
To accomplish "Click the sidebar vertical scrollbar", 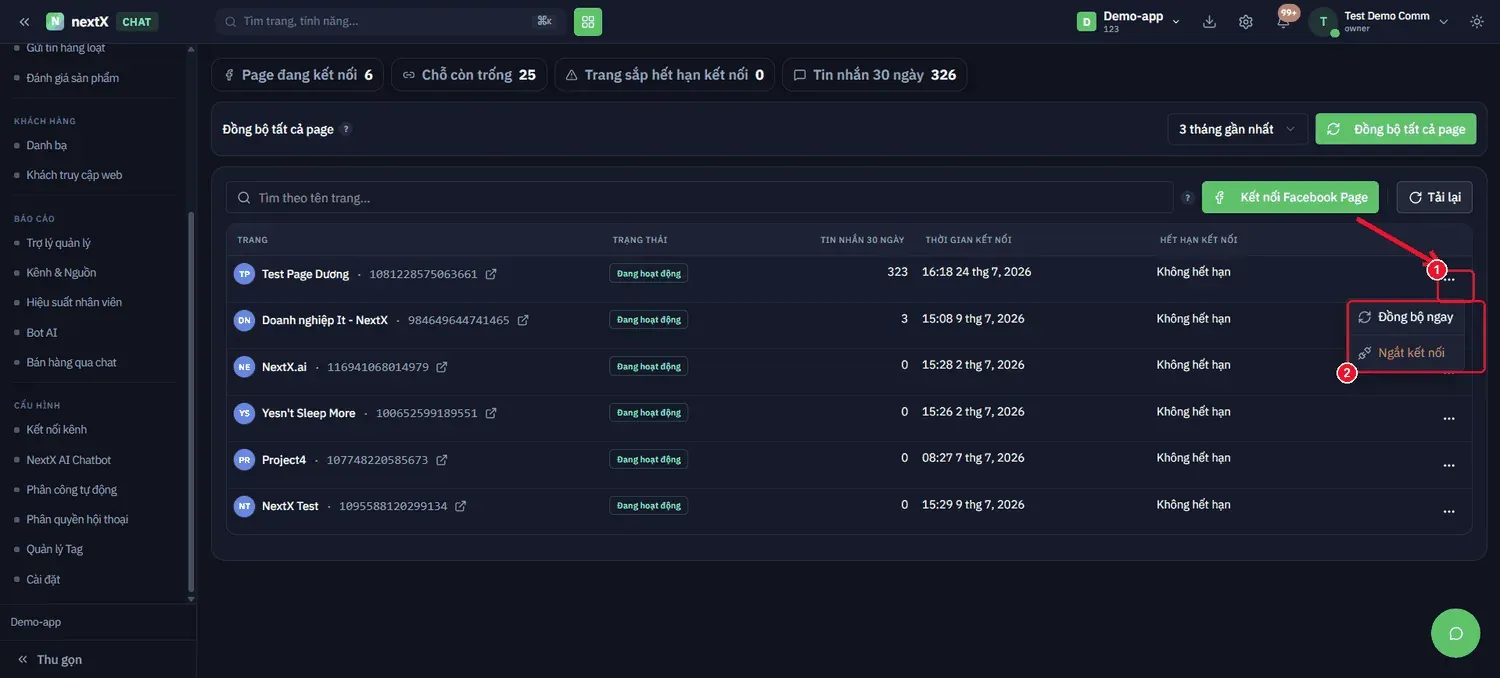I will (191, 400).
